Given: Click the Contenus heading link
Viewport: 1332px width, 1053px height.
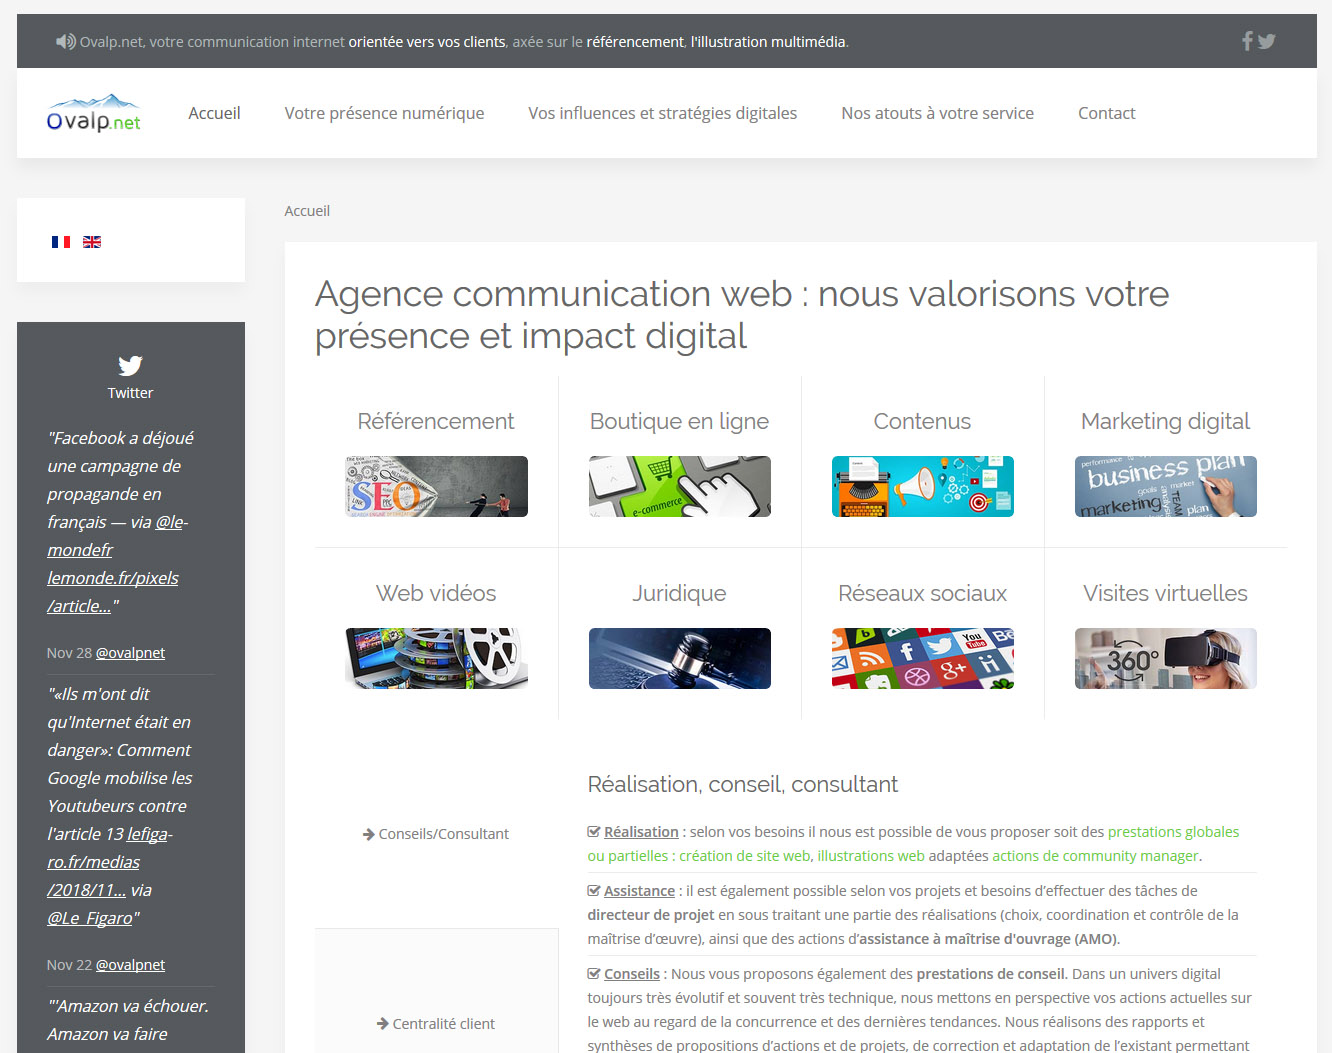Looking at the screenshot, I should point(923,421).
